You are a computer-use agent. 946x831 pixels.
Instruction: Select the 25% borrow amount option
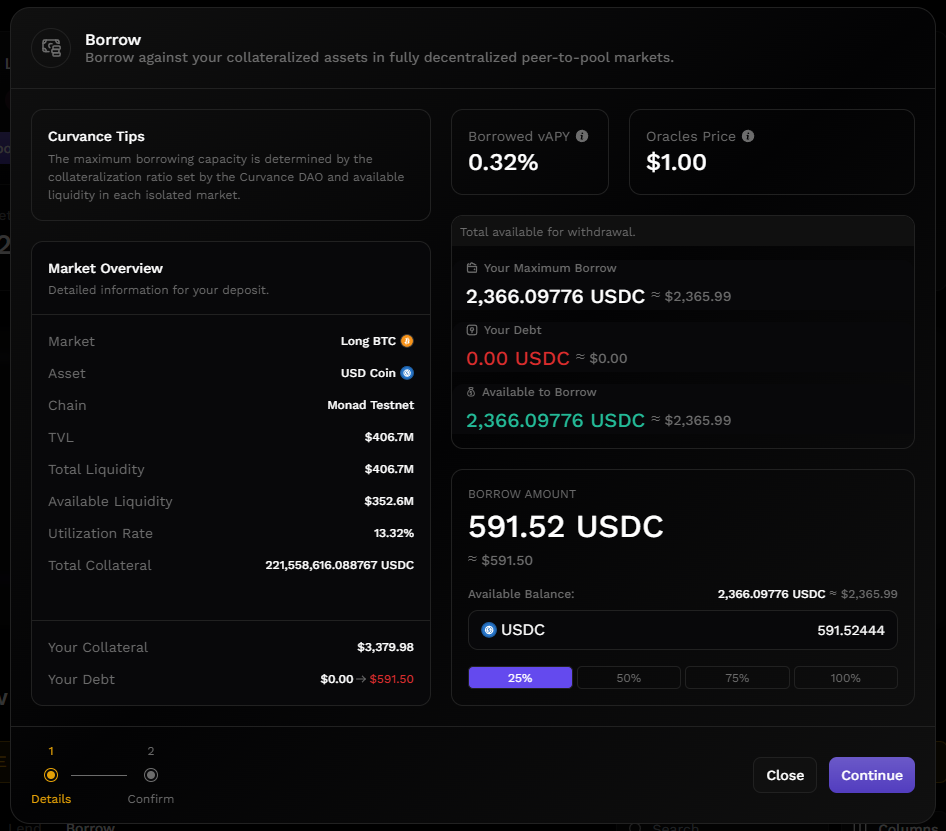(x=520, y=678)
